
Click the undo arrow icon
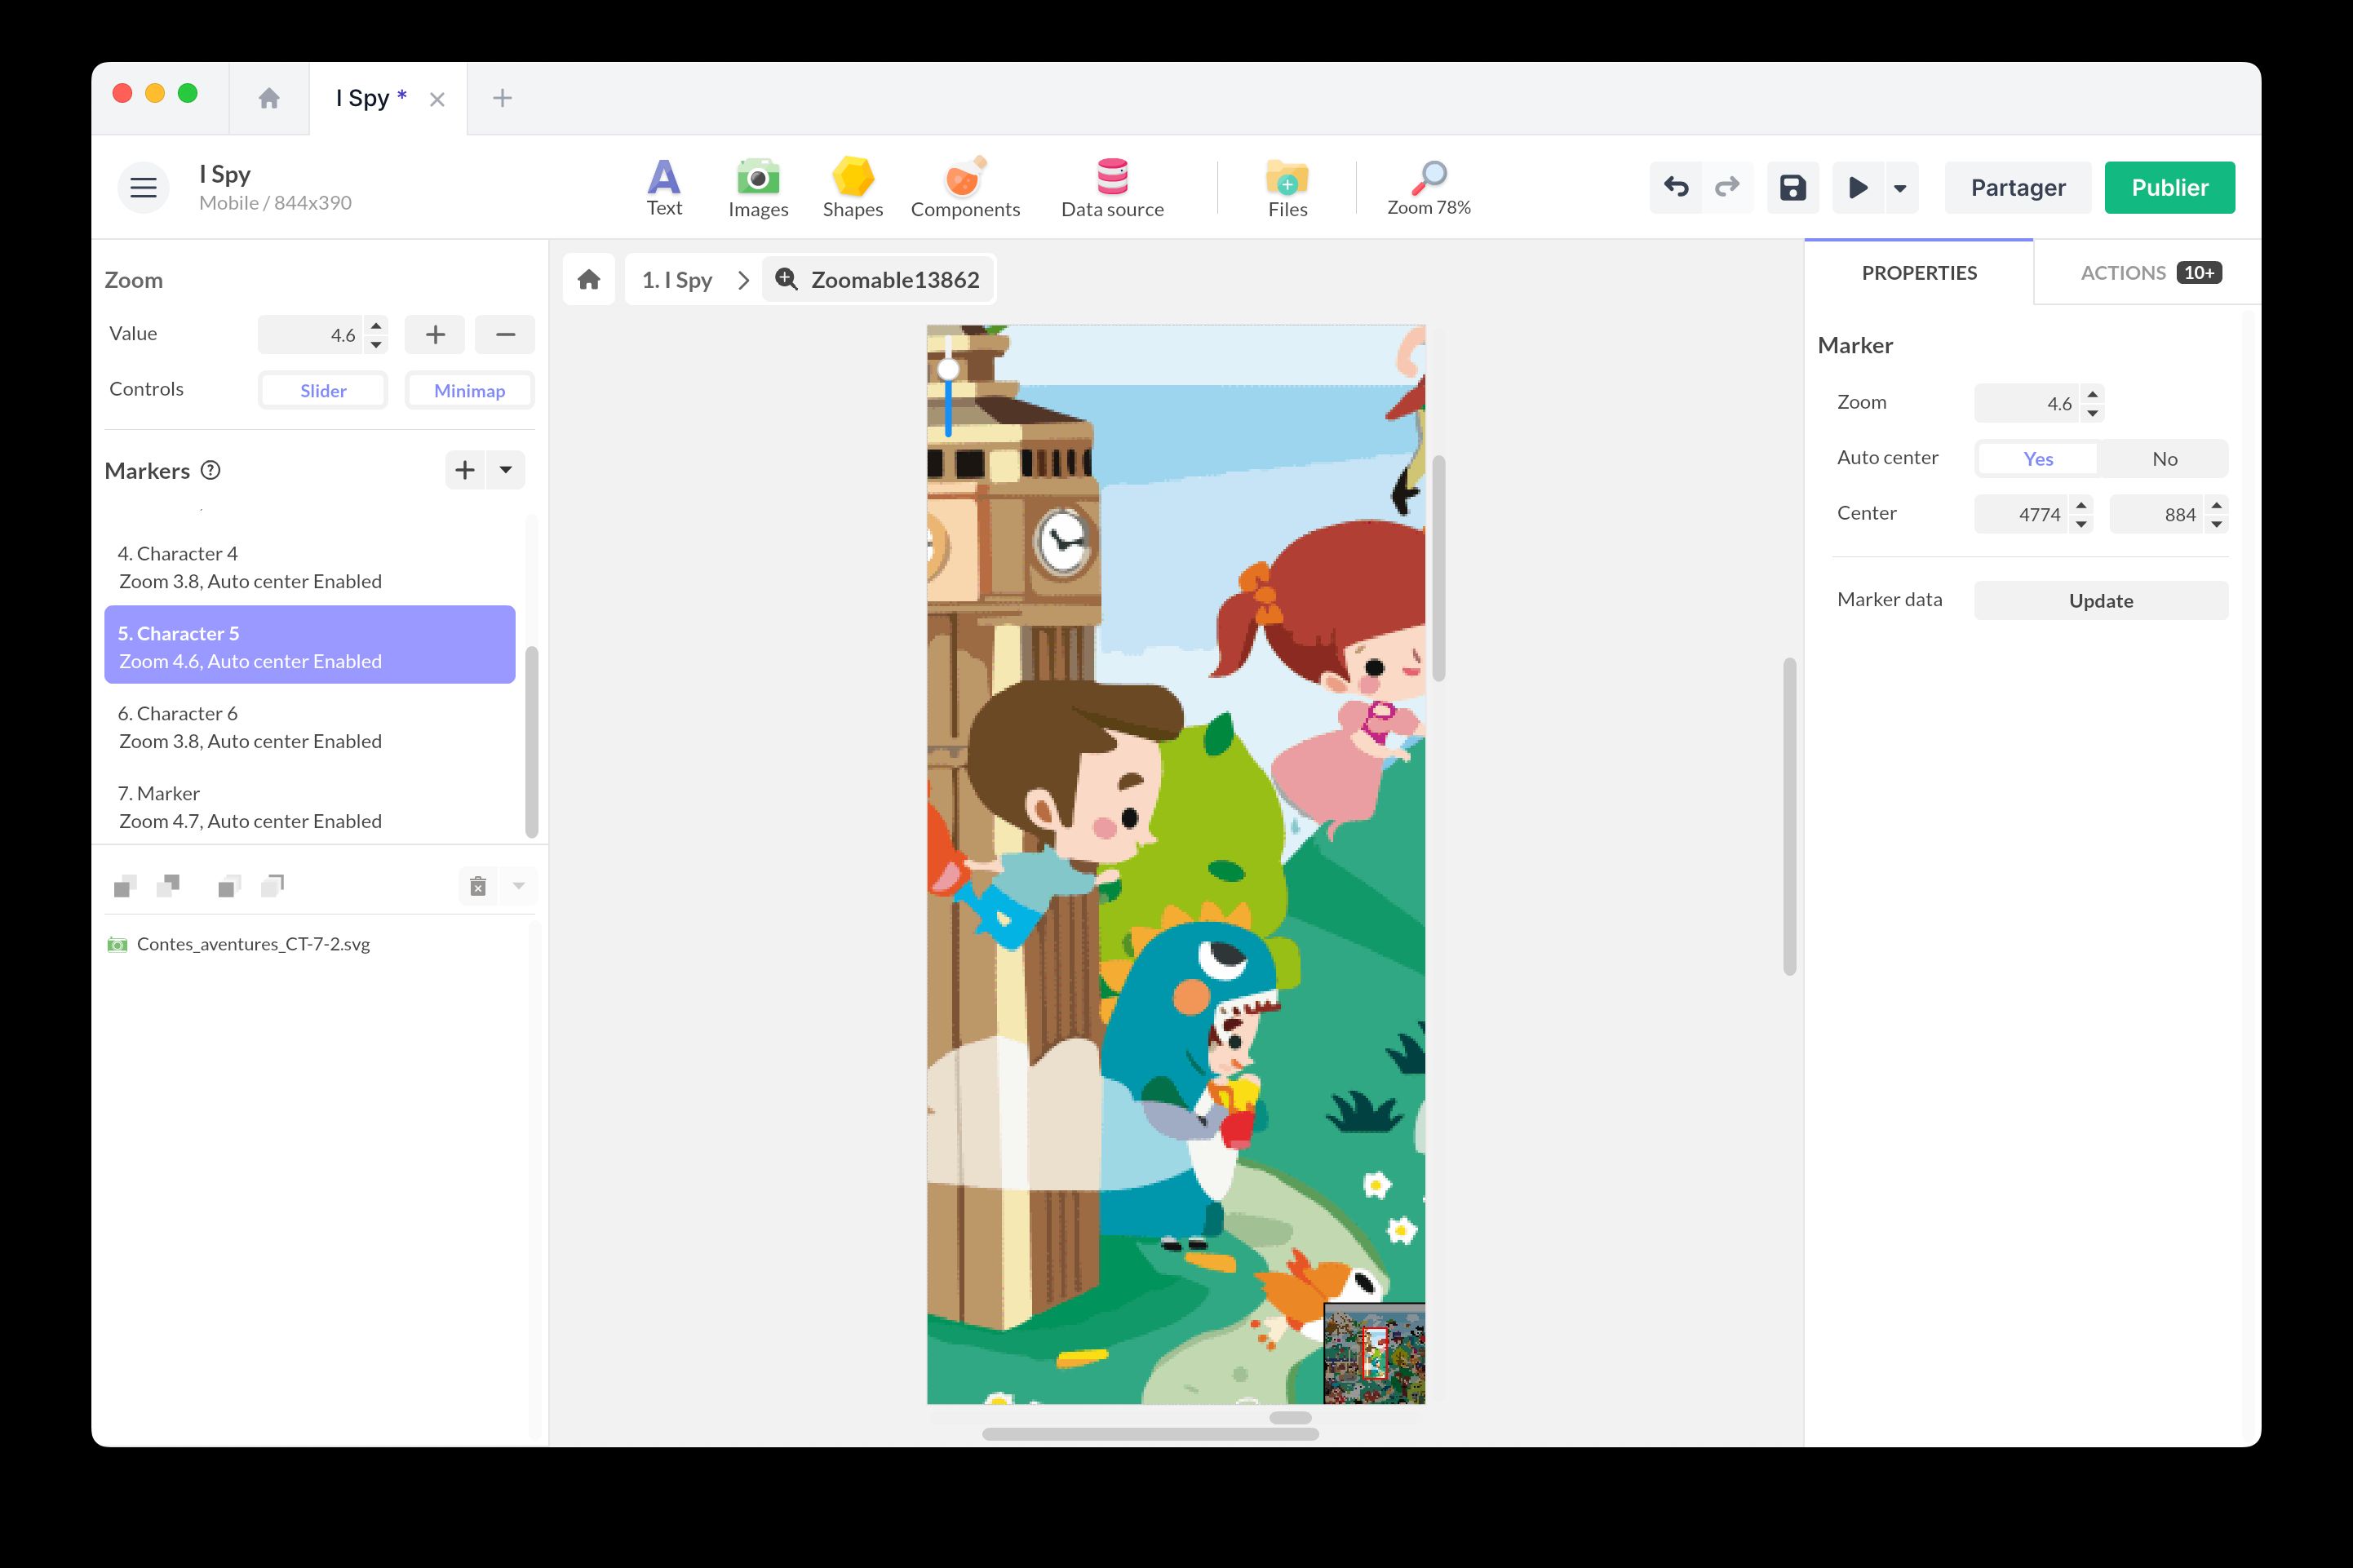1675,187
